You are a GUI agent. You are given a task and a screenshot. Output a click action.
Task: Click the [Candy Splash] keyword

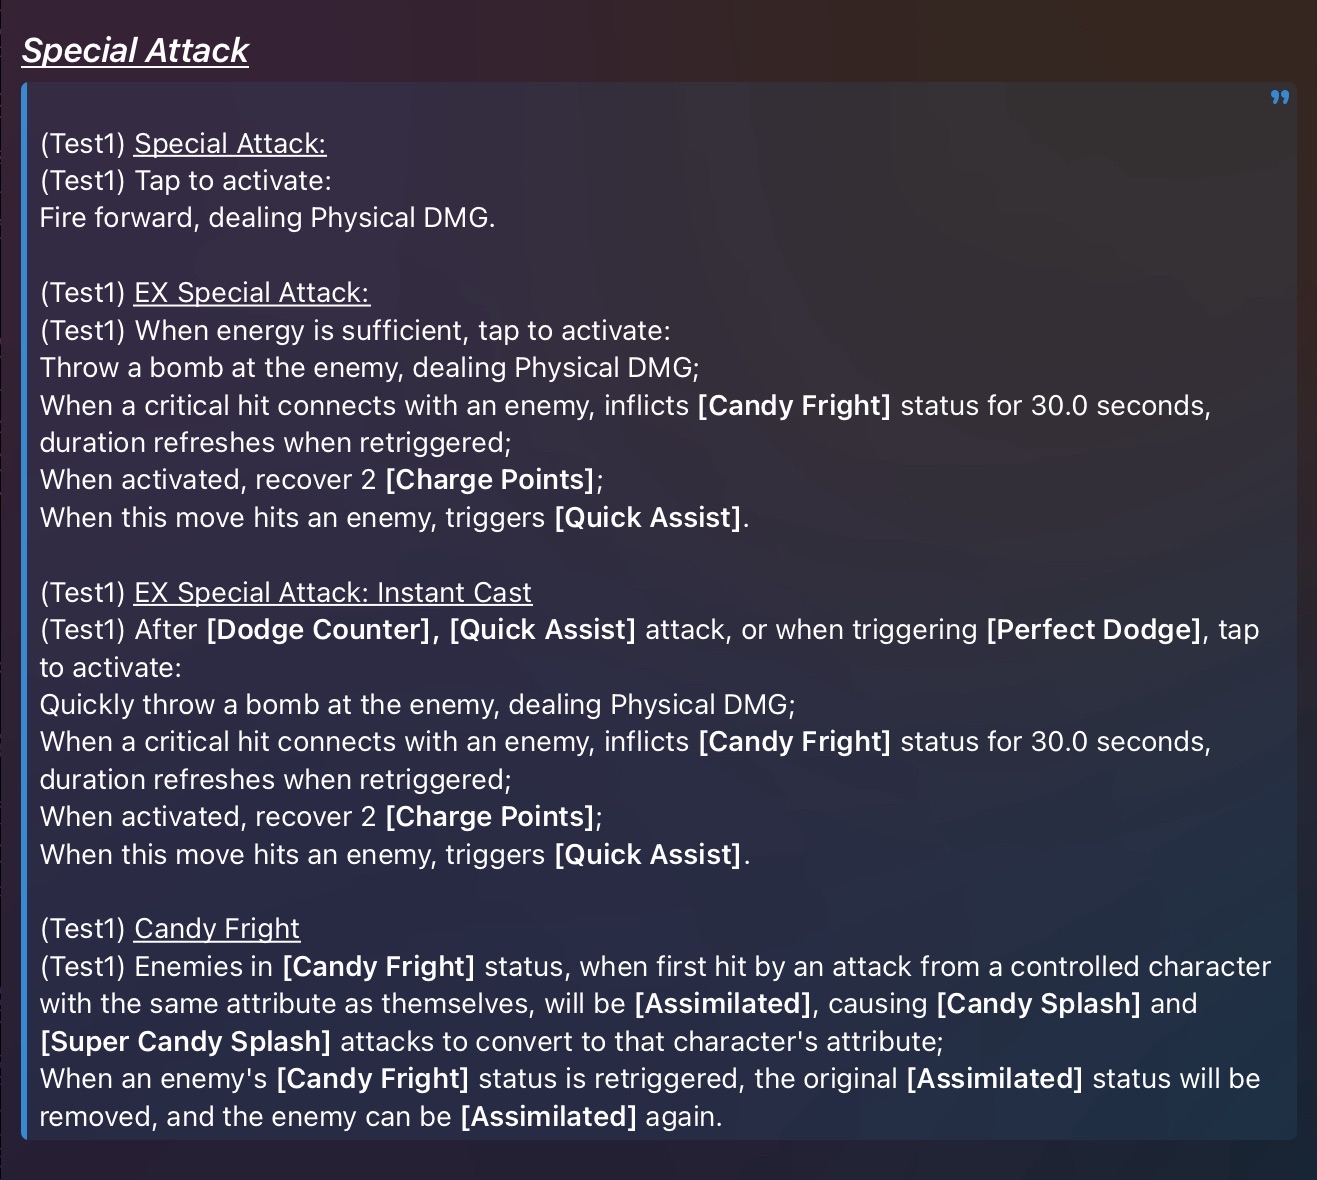tap(1039, 1004)
